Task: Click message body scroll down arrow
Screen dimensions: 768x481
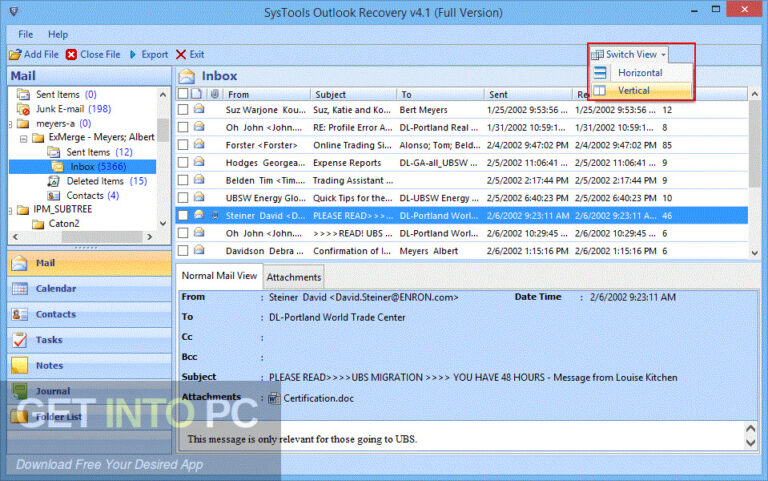Action: pos(750,443)
